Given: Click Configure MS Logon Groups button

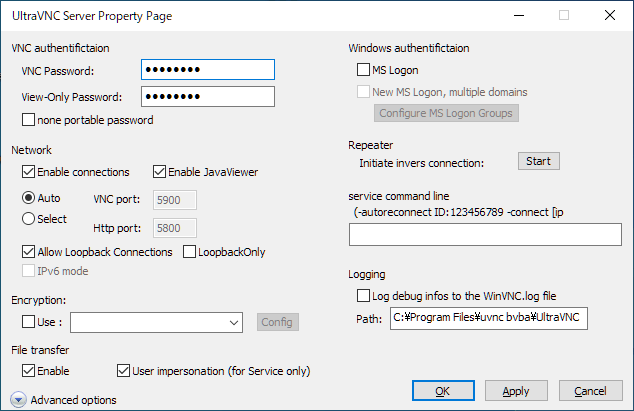Looking at the screenshot, I should click(x=446, y=113).
